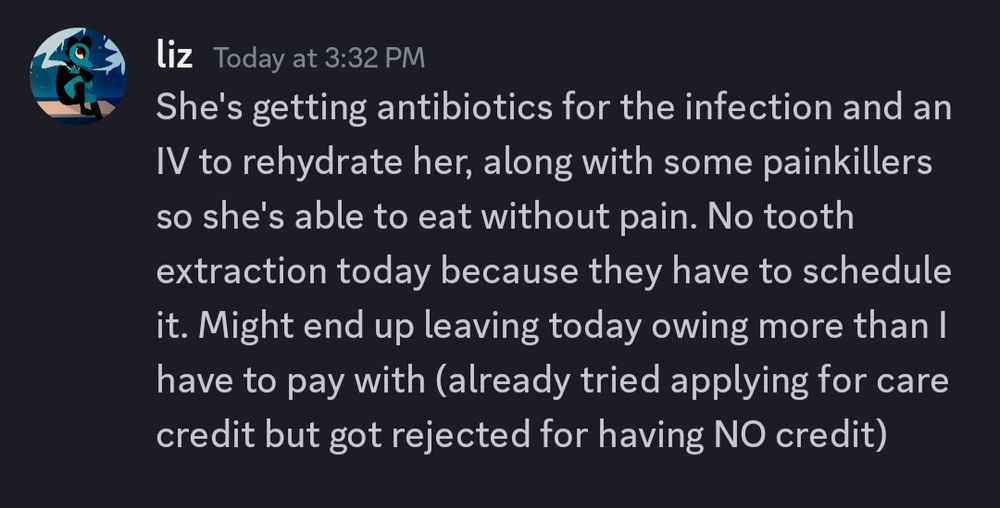Click the word rehydrate in the message
The width and height of the screenshot is (1000, 508).
click(x=322, y=163)
